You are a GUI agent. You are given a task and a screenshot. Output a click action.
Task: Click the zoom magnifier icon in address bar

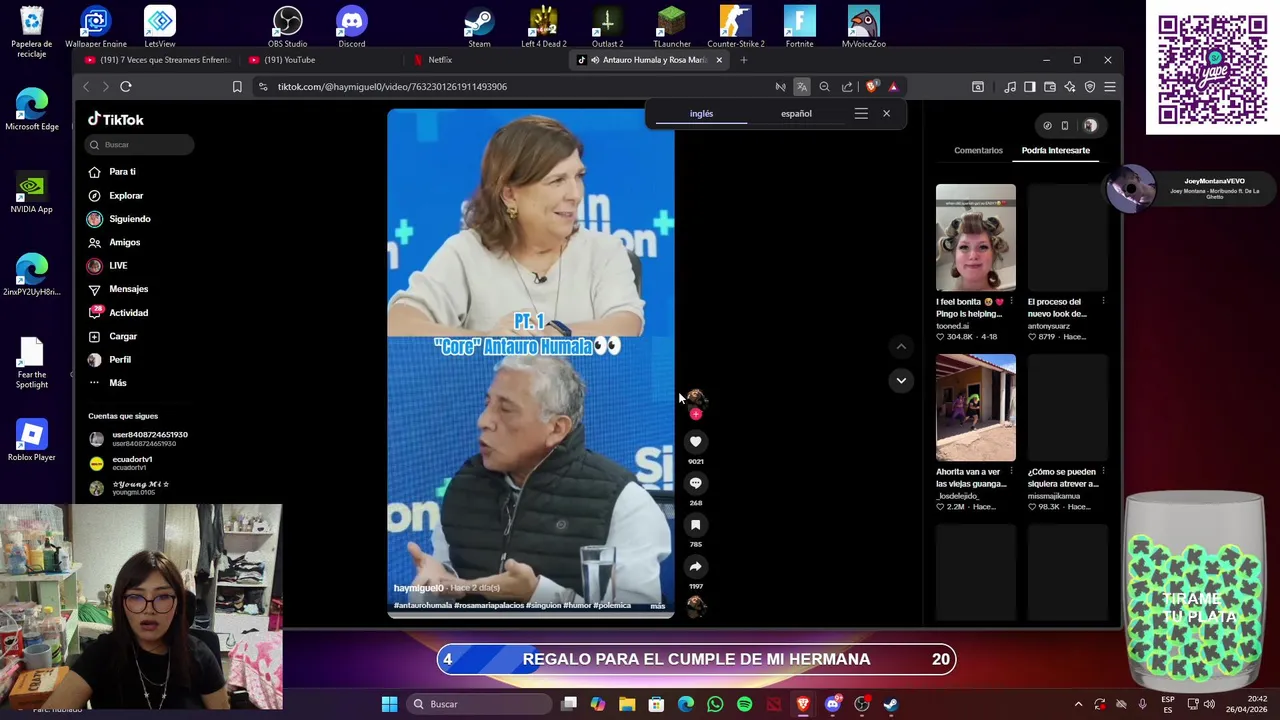(x=825, y=87)
